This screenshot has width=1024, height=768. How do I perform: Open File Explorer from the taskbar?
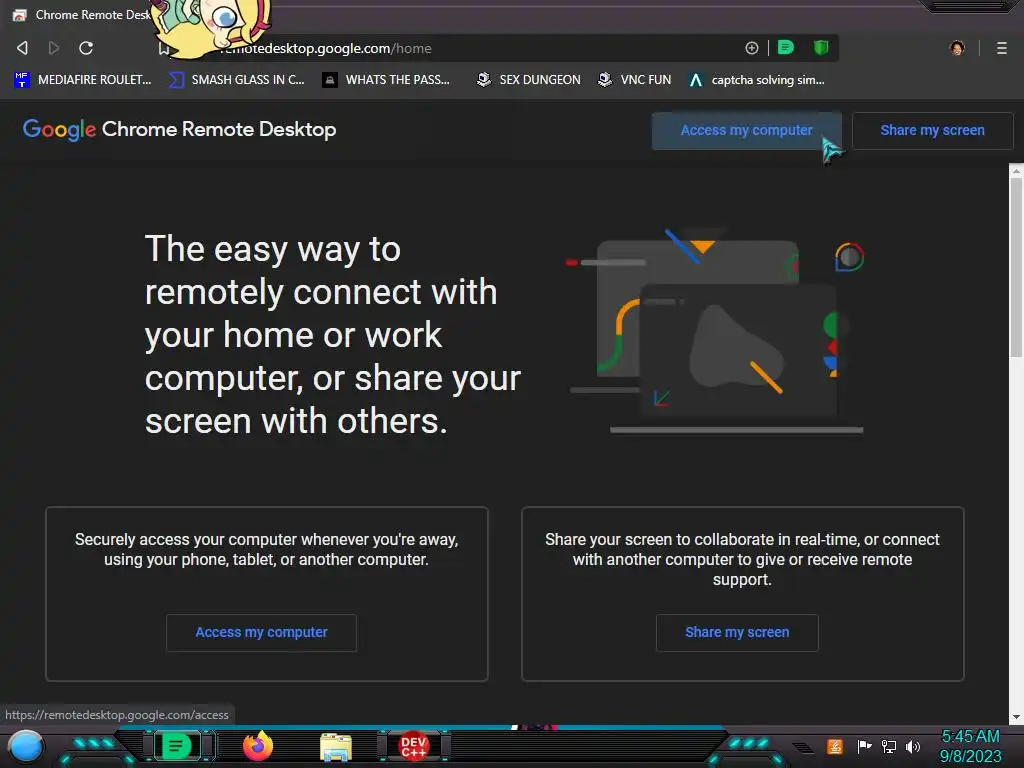point(336,747)
